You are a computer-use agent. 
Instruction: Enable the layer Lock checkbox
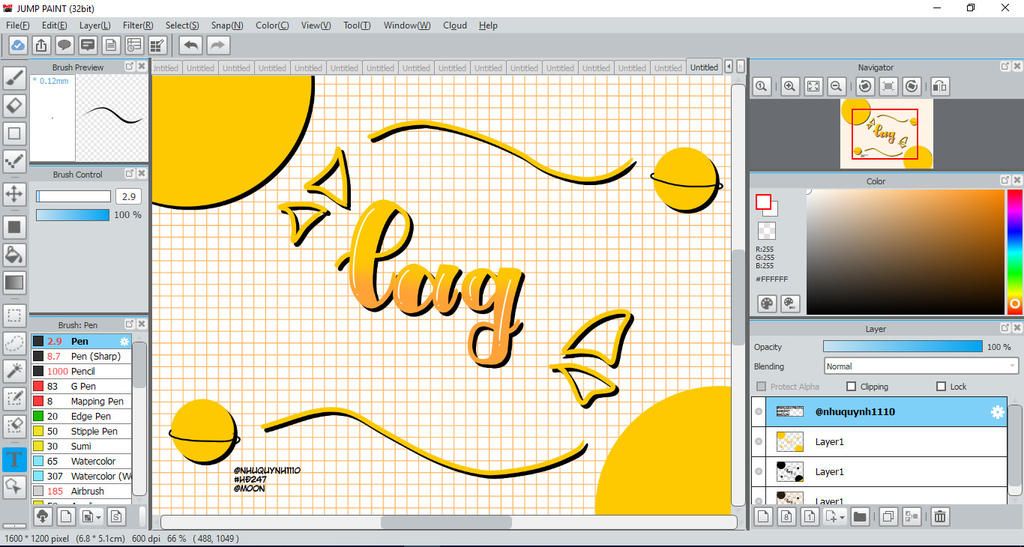(940, 386)
